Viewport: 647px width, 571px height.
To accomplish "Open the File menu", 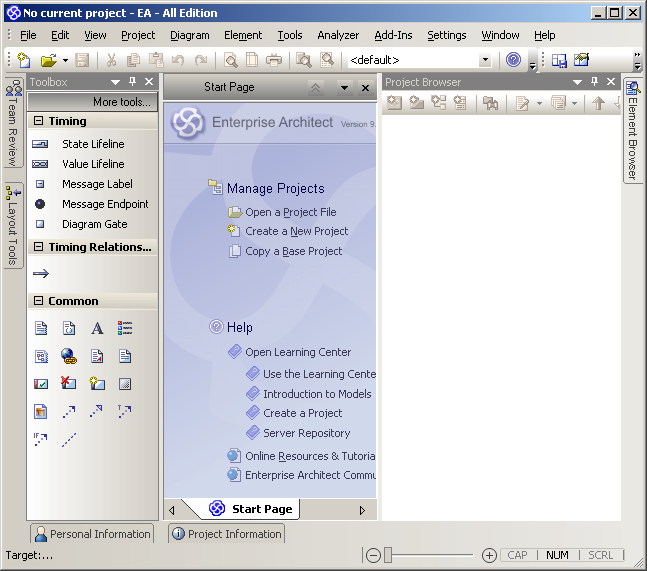I will (x=28, y=35).
